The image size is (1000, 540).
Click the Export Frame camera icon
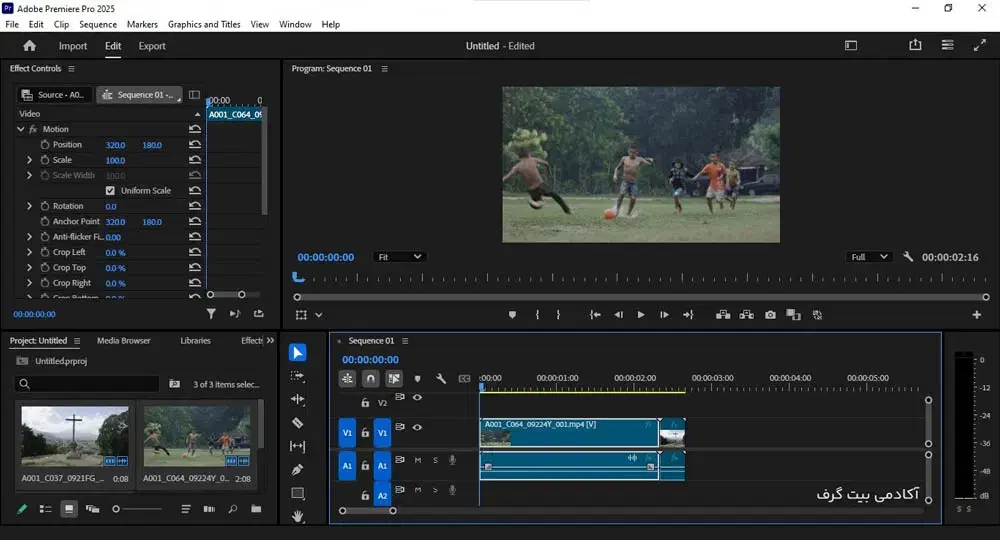[770, 315]
